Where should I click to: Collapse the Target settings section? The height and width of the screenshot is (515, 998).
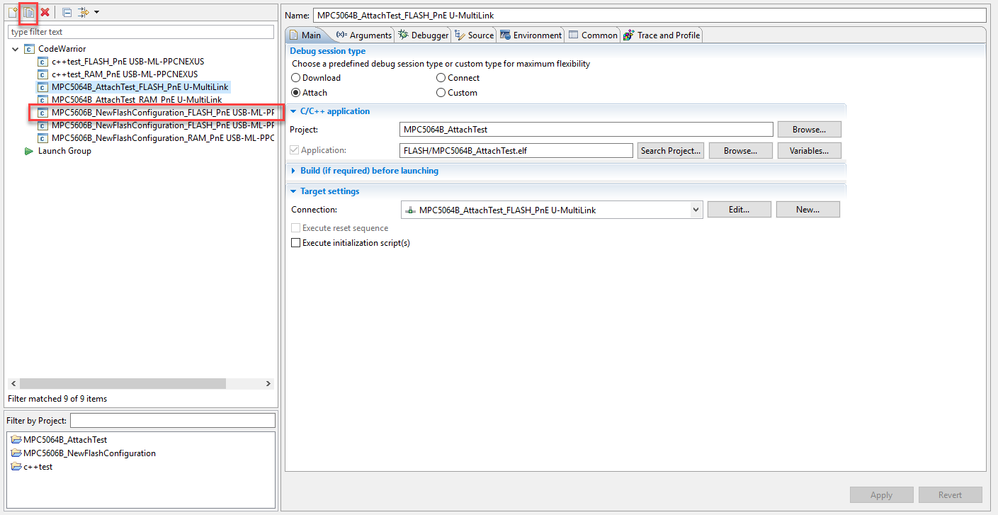[x=293, y=191]
